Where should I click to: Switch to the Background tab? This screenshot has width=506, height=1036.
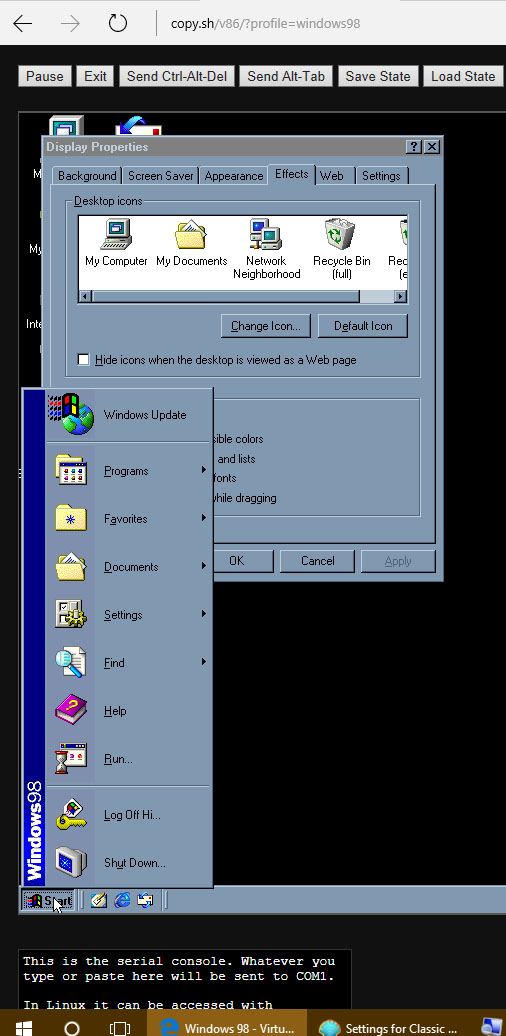(87, 176)
